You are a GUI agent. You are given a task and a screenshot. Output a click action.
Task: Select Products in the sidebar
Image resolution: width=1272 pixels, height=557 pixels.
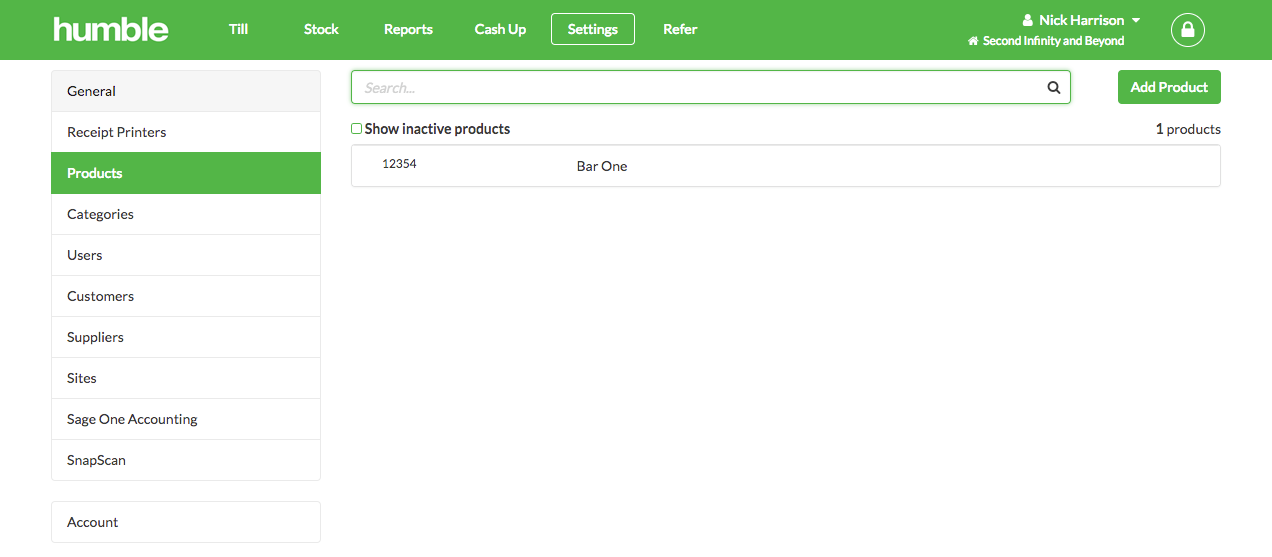[186, 173]
